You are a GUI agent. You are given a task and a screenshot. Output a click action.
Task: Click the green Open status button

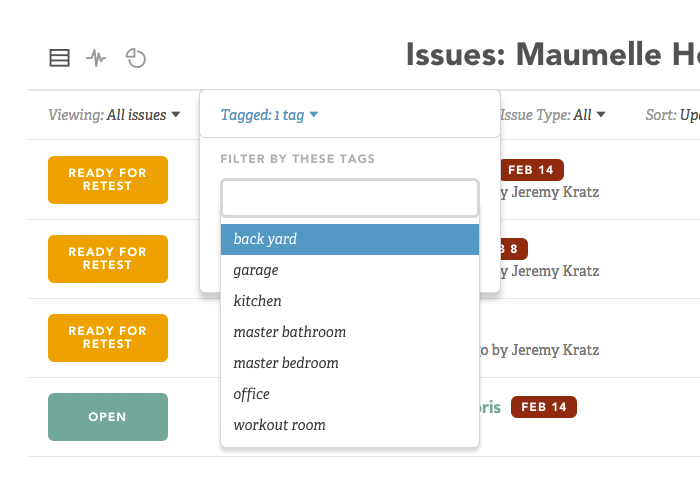coord(108,417)
